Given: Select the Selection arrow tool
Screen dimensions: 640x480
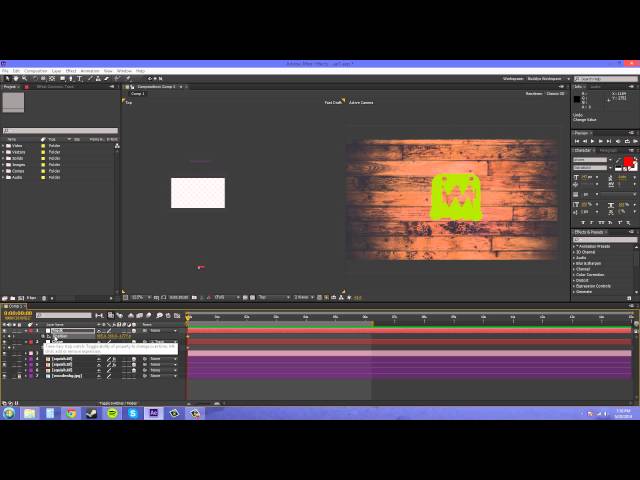Looking at the screenshot, I should [7, 78].
